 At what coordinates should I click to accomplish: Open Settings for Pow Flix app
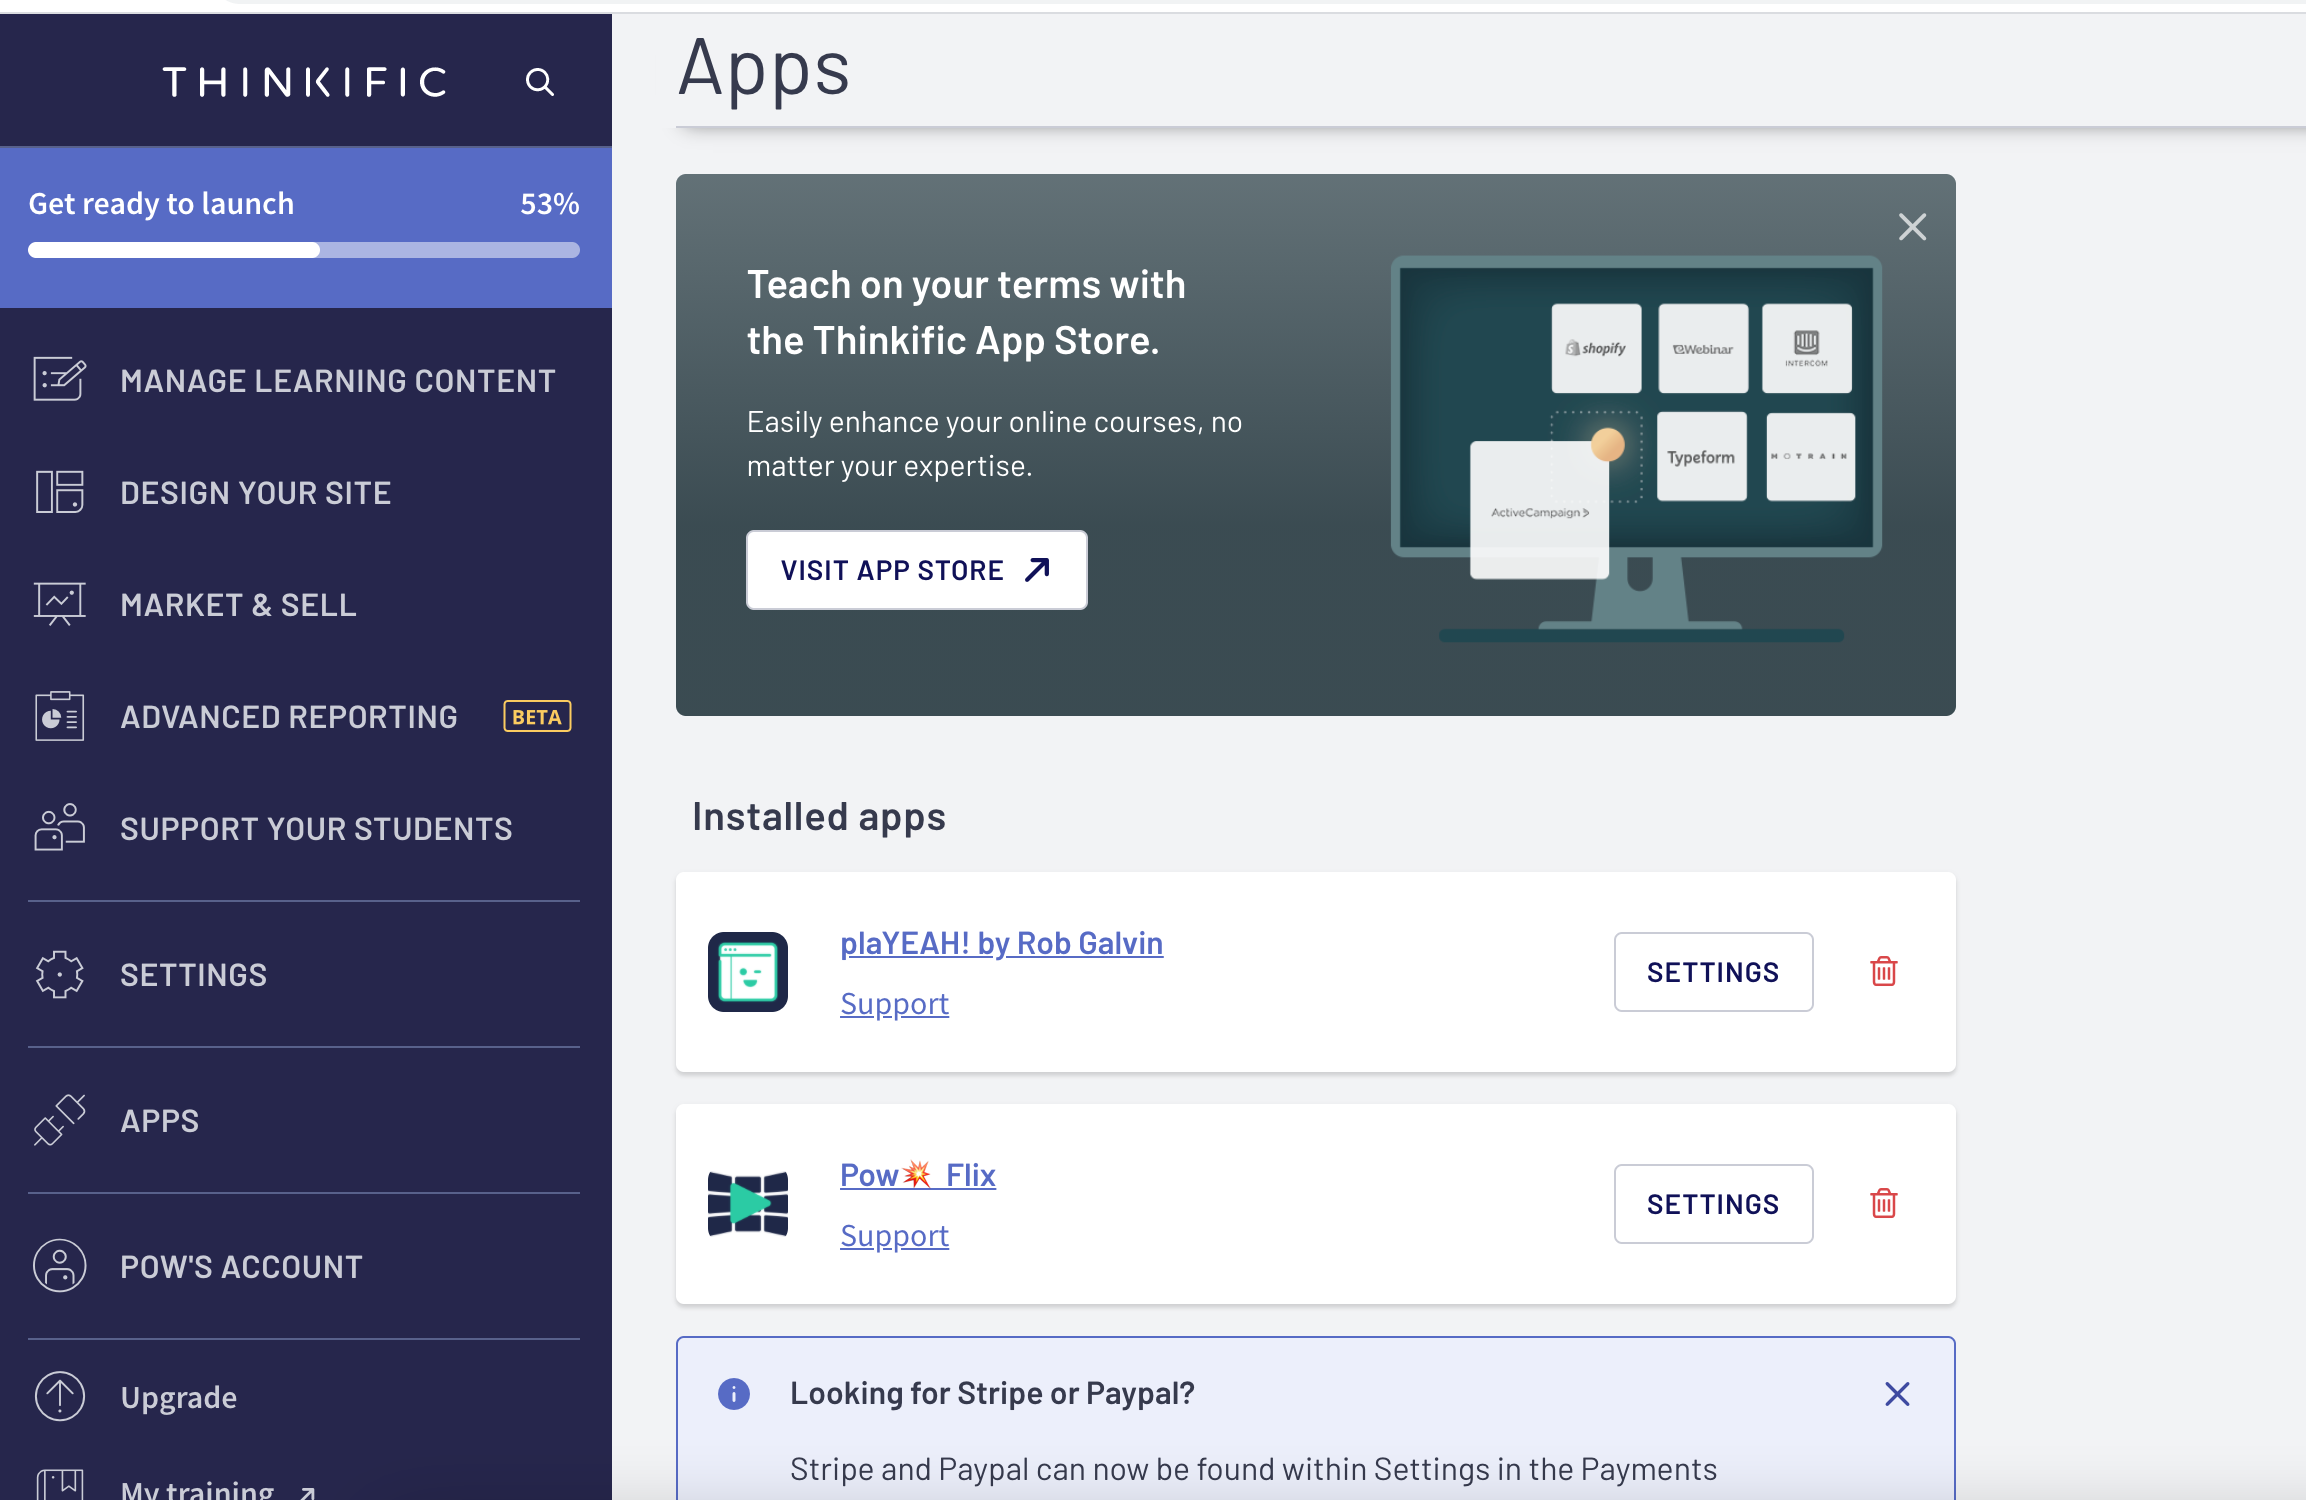click(x=1713, y=1204)
